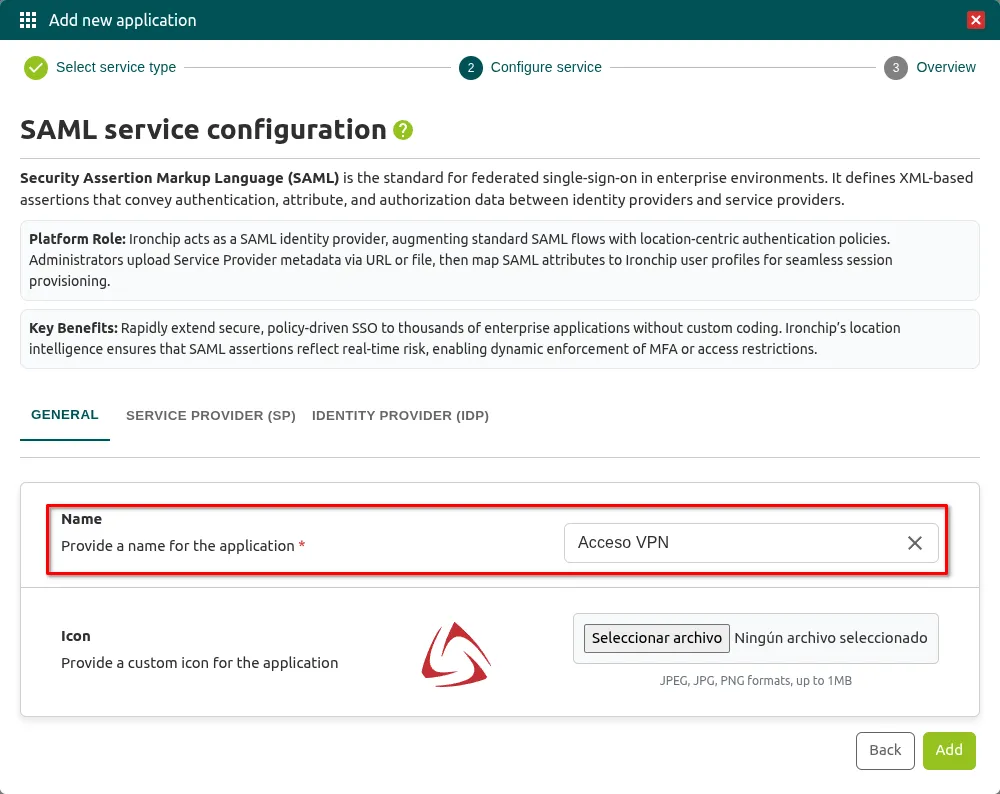Jump to the Overview step
The height and width of the screenshot is (794, 1000).
[x=946, y=67]
